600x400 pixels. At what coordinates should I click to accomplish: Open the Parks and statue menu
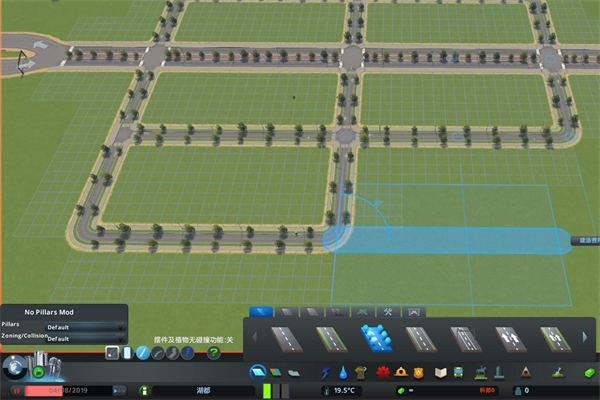(x=481, y=372)
